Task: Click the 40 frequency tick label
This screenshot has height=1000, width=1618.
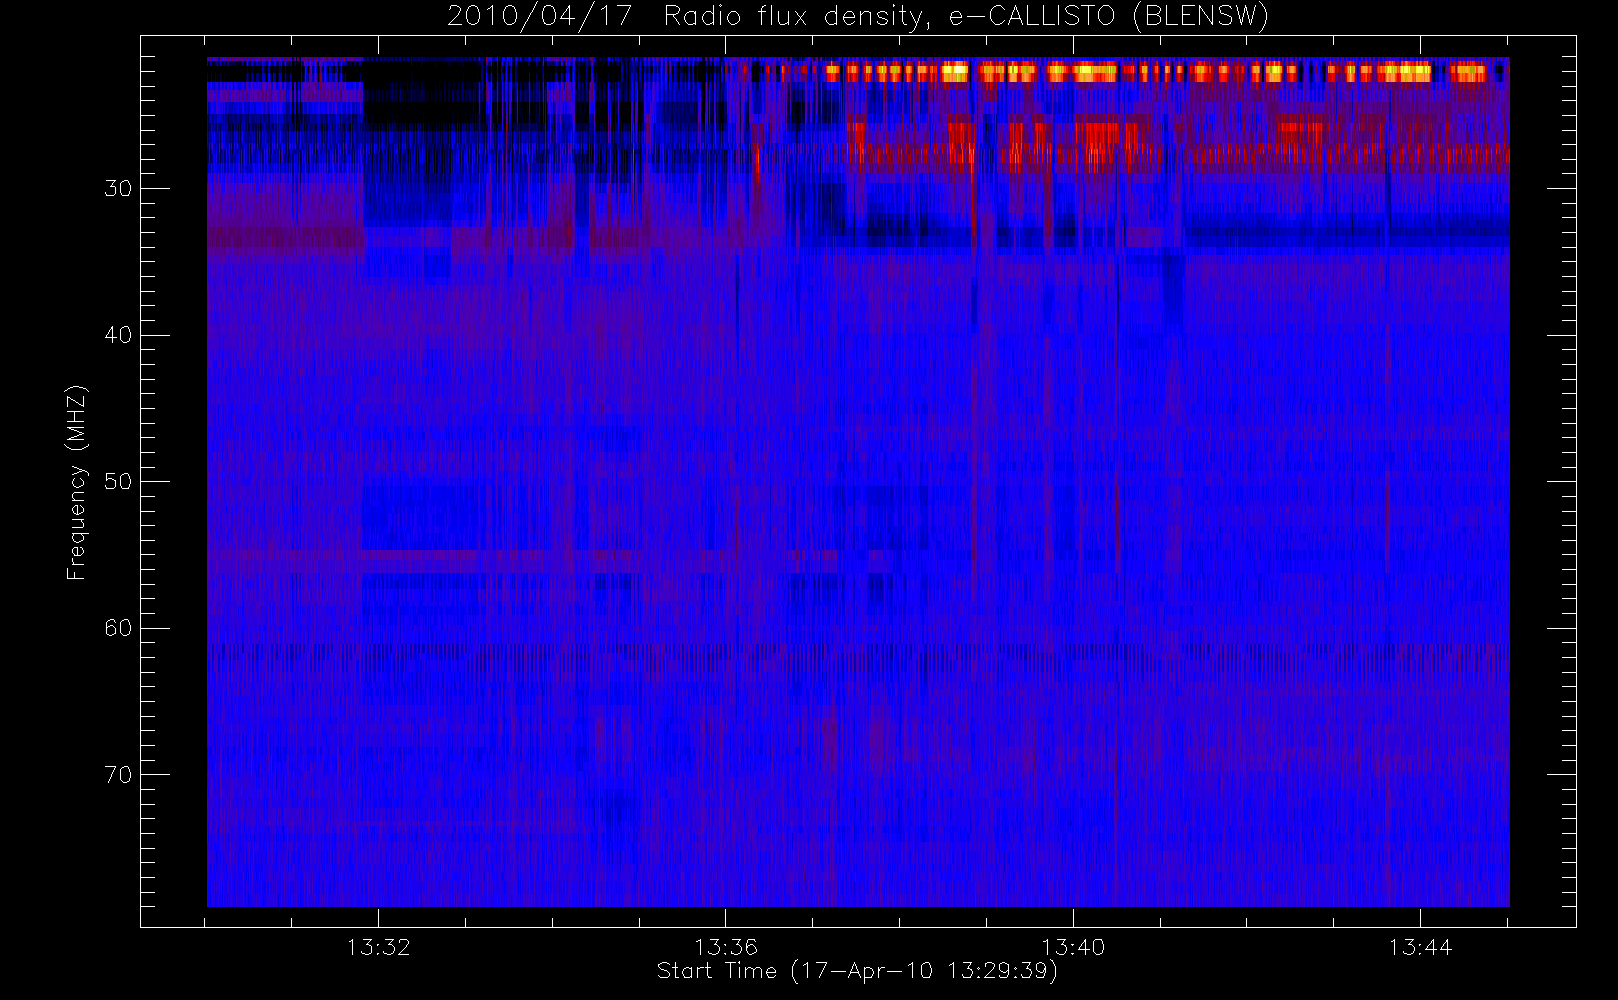Action: (118, 335)
